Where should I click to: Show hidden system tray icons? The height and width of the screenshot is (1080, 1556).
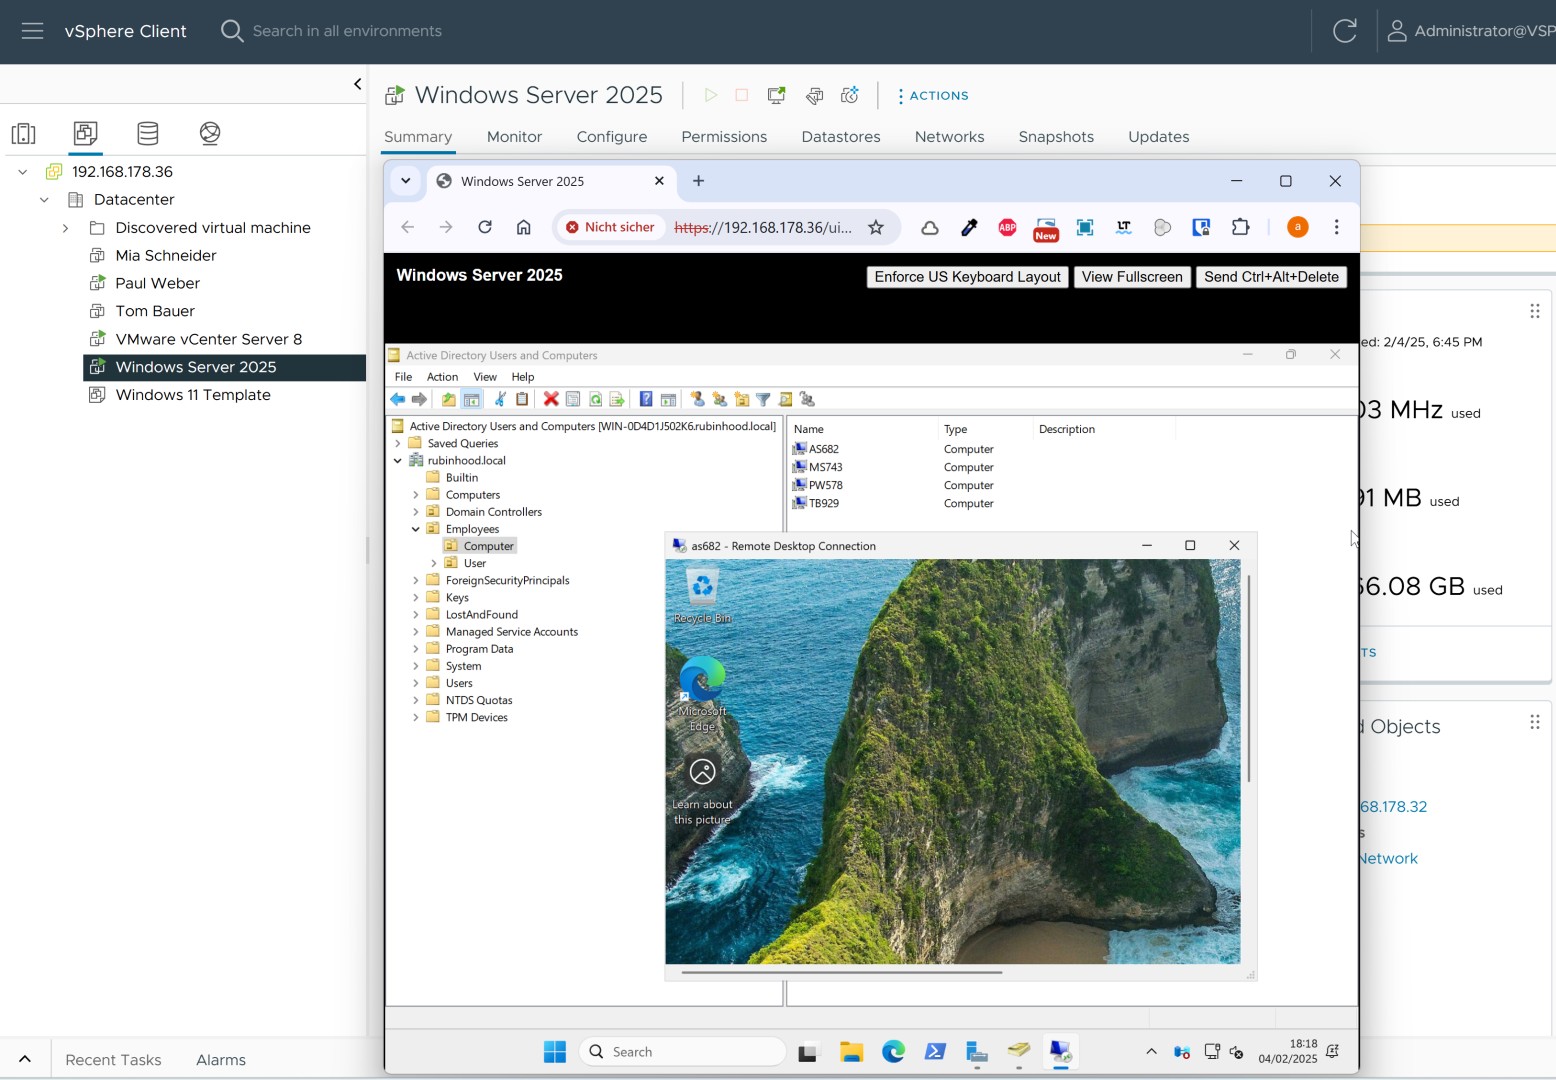click(1151, 1051)
